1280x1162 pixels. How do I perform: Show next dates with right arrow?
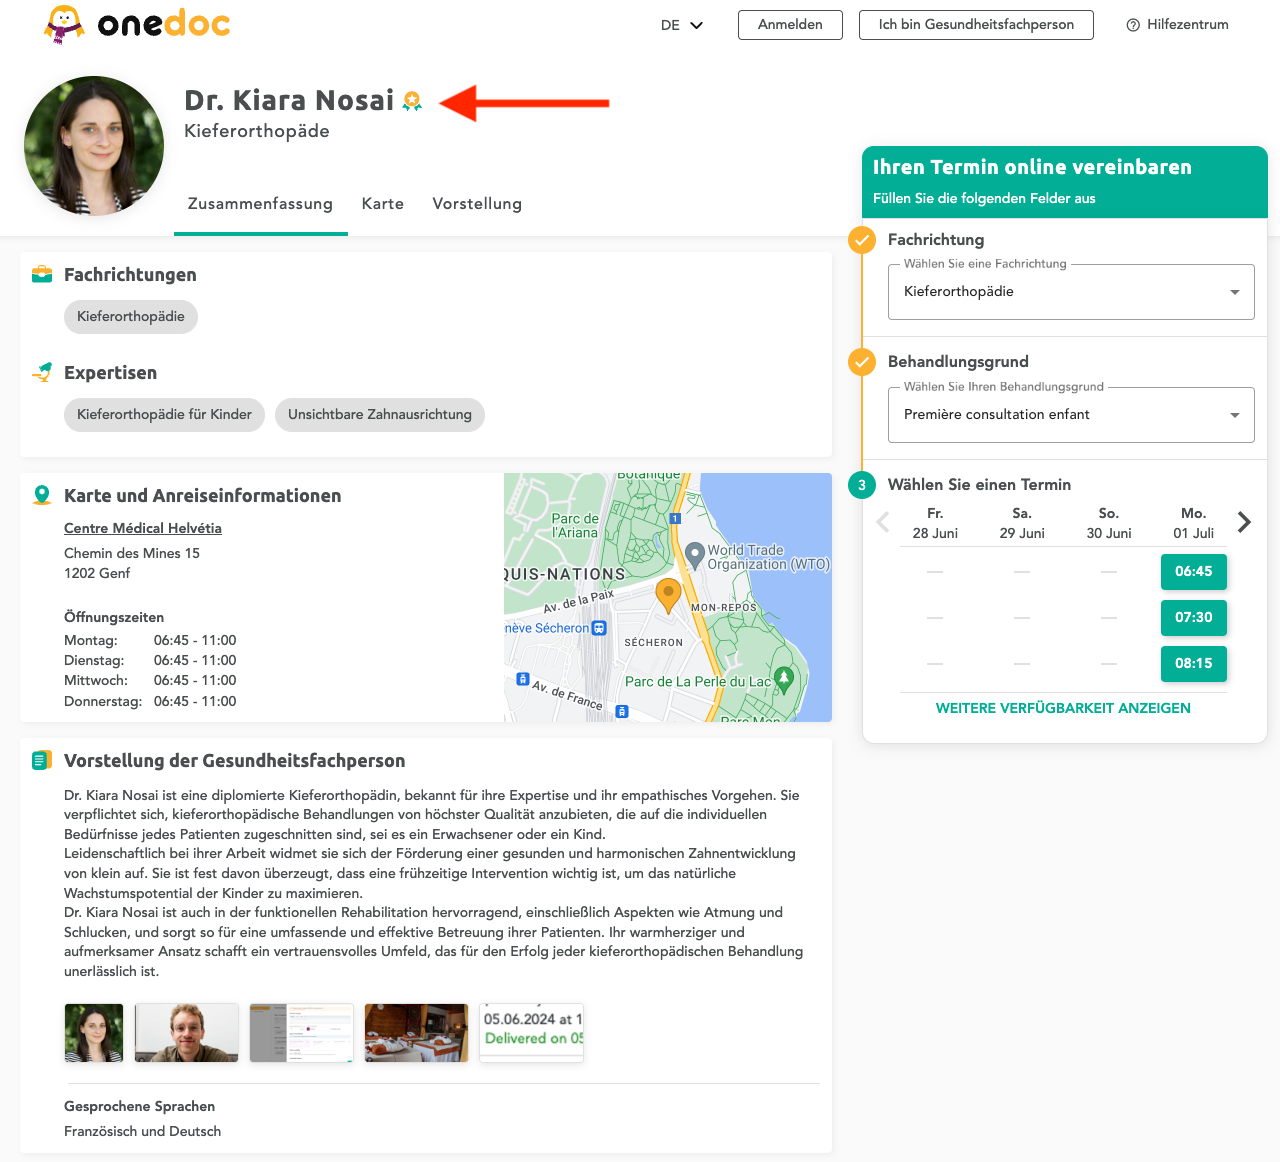point(1244,522)
